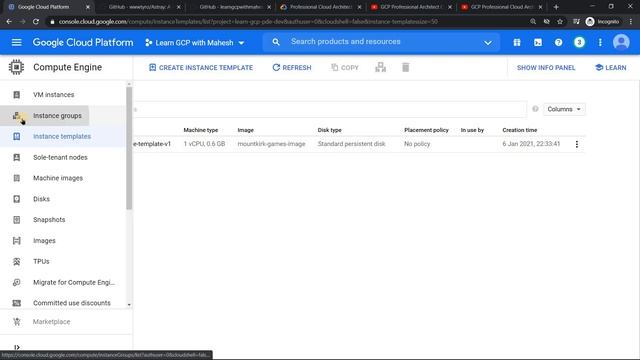Open the Google account avatar

(x=621, y=42)
